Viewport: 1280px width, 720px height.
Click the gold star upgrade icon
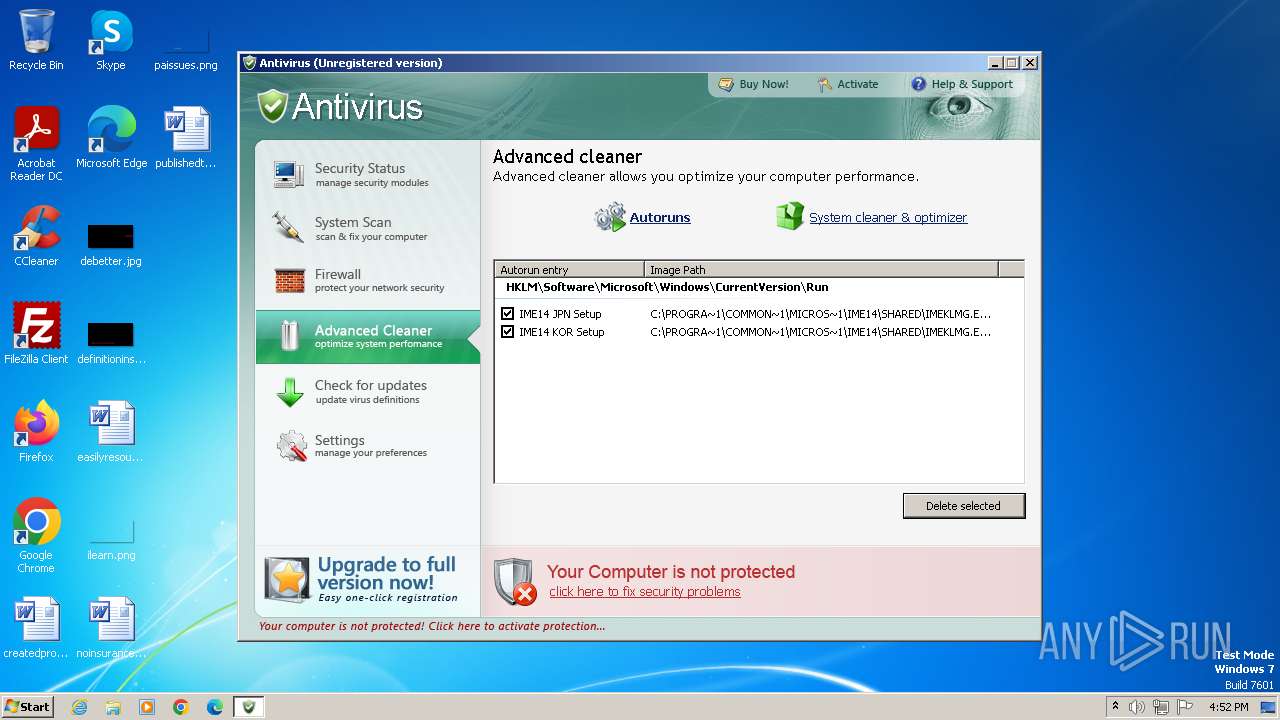287,580
